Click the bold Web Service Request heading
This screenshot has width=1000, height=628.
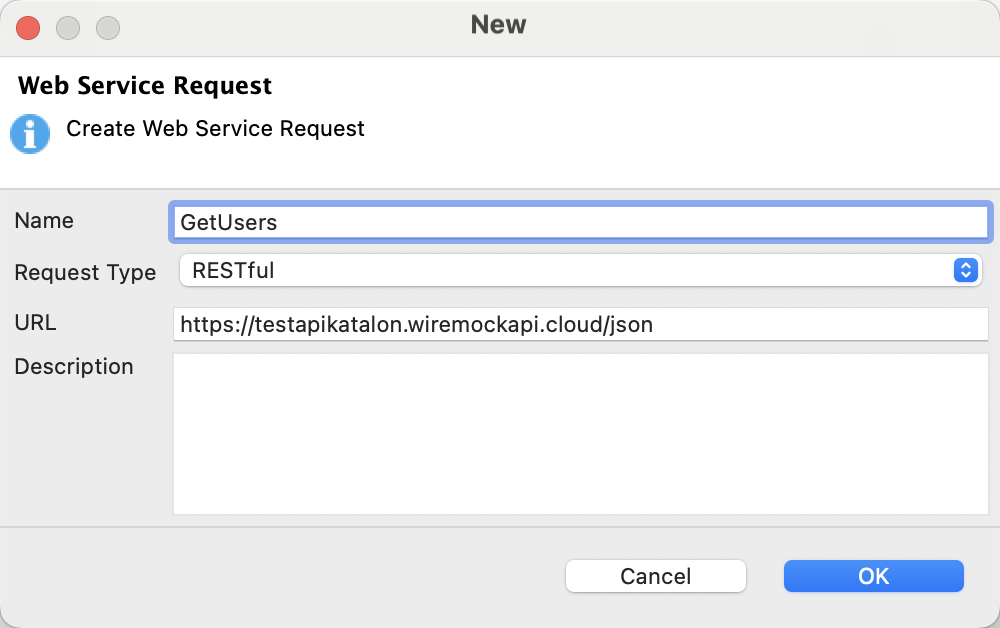pyautogui.click(x=145, y=86)
